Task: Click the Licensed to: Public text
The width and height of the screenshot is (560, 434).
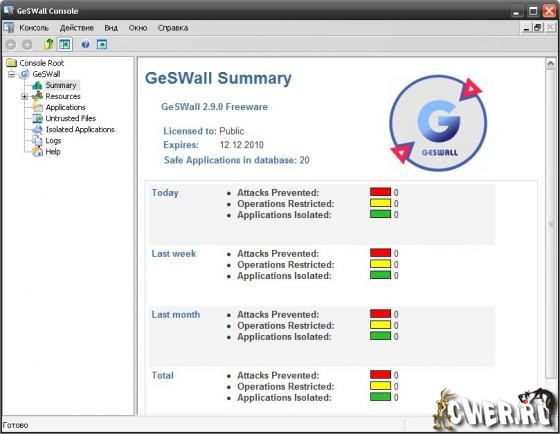Action: pyautogui.click(x=204, y=131)
